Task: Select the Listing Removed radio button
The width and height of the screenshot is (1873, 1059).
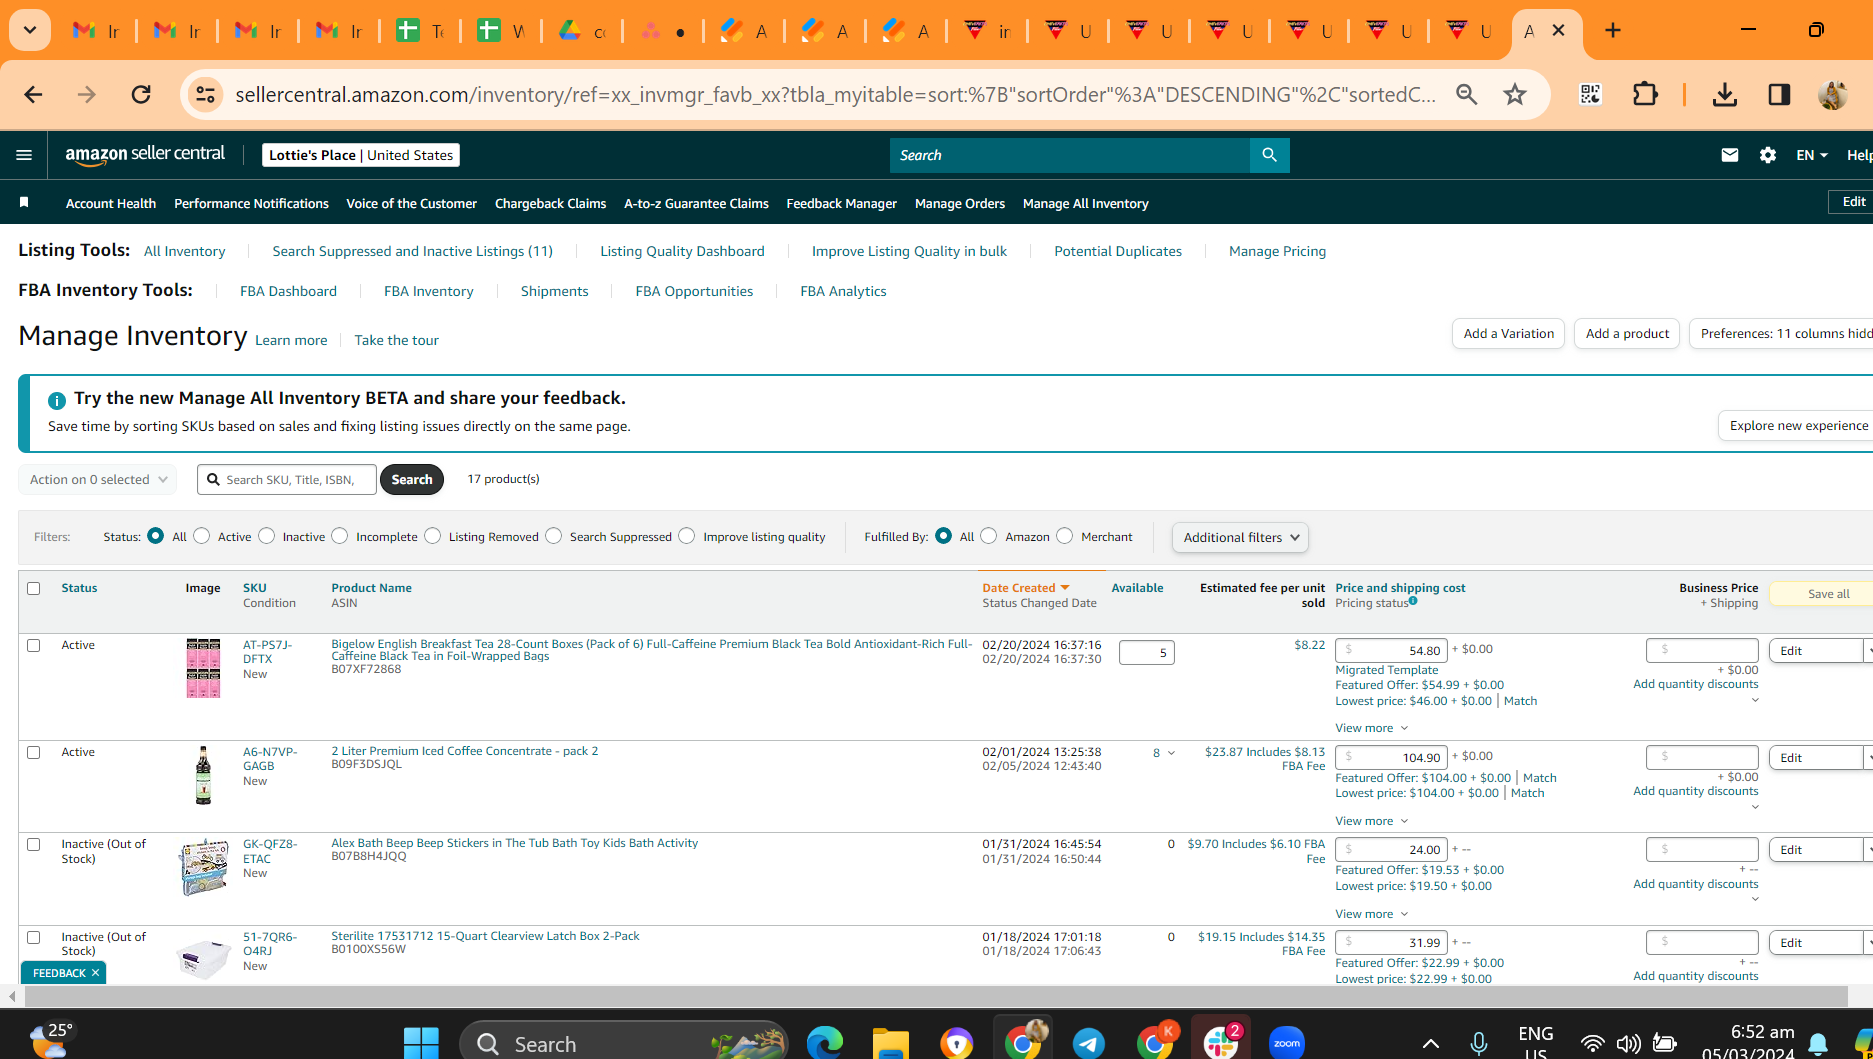Action: [433, 536]
